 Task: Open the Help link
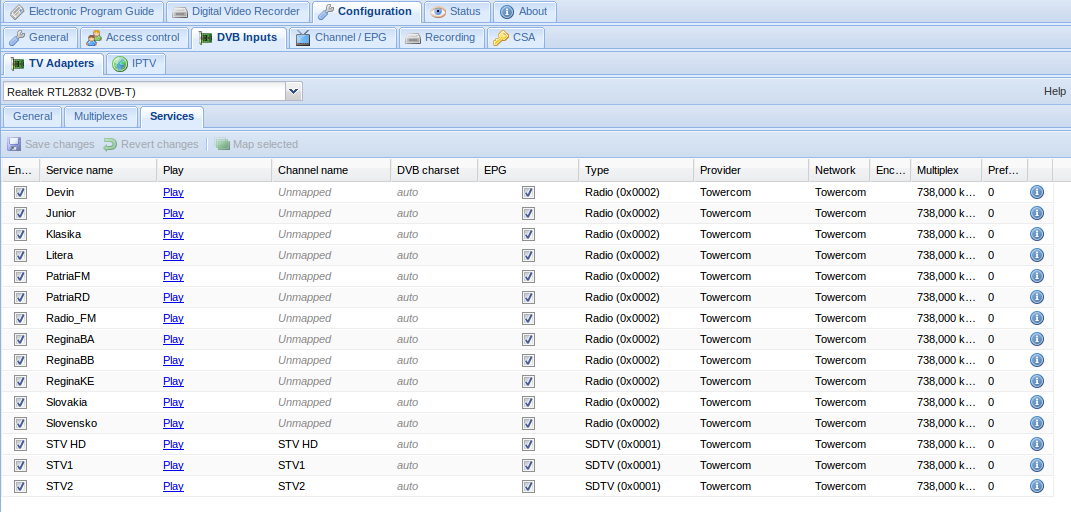click(1054, 91)
